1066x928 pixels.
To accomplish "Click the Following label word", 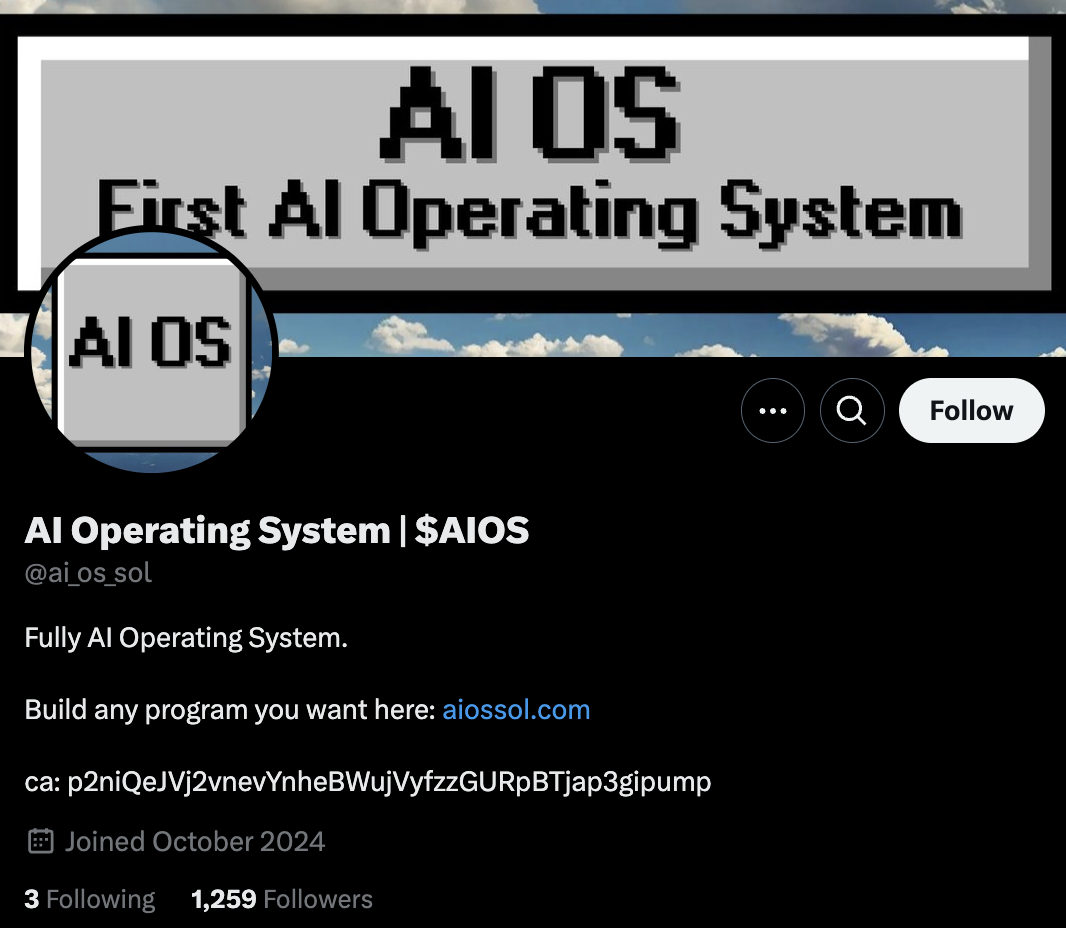I will click(101, 899).
